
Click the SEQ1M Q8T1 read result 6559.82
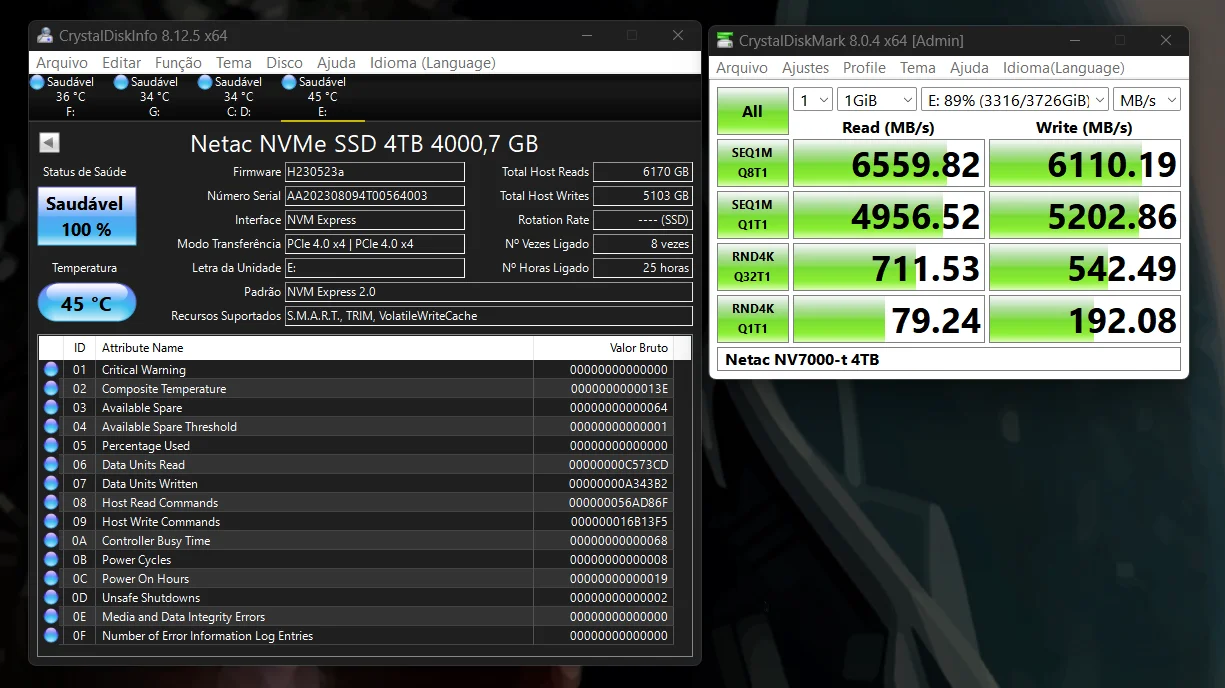tap(889, 163)
